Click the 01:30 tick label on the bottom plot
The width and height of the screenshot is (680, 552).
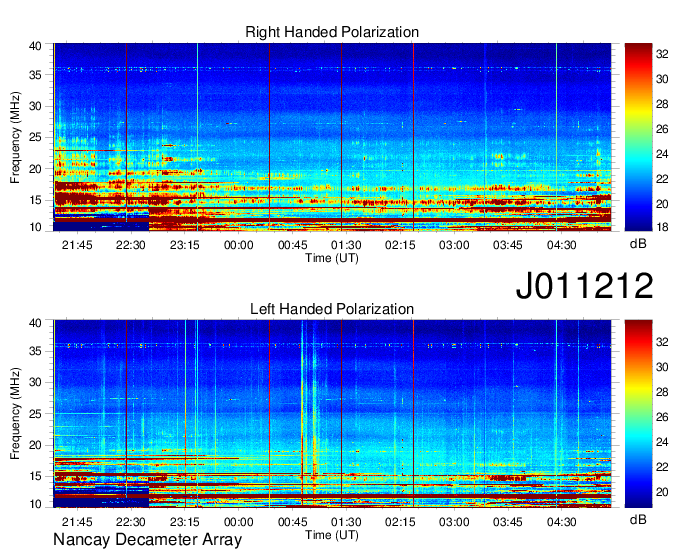346,522
